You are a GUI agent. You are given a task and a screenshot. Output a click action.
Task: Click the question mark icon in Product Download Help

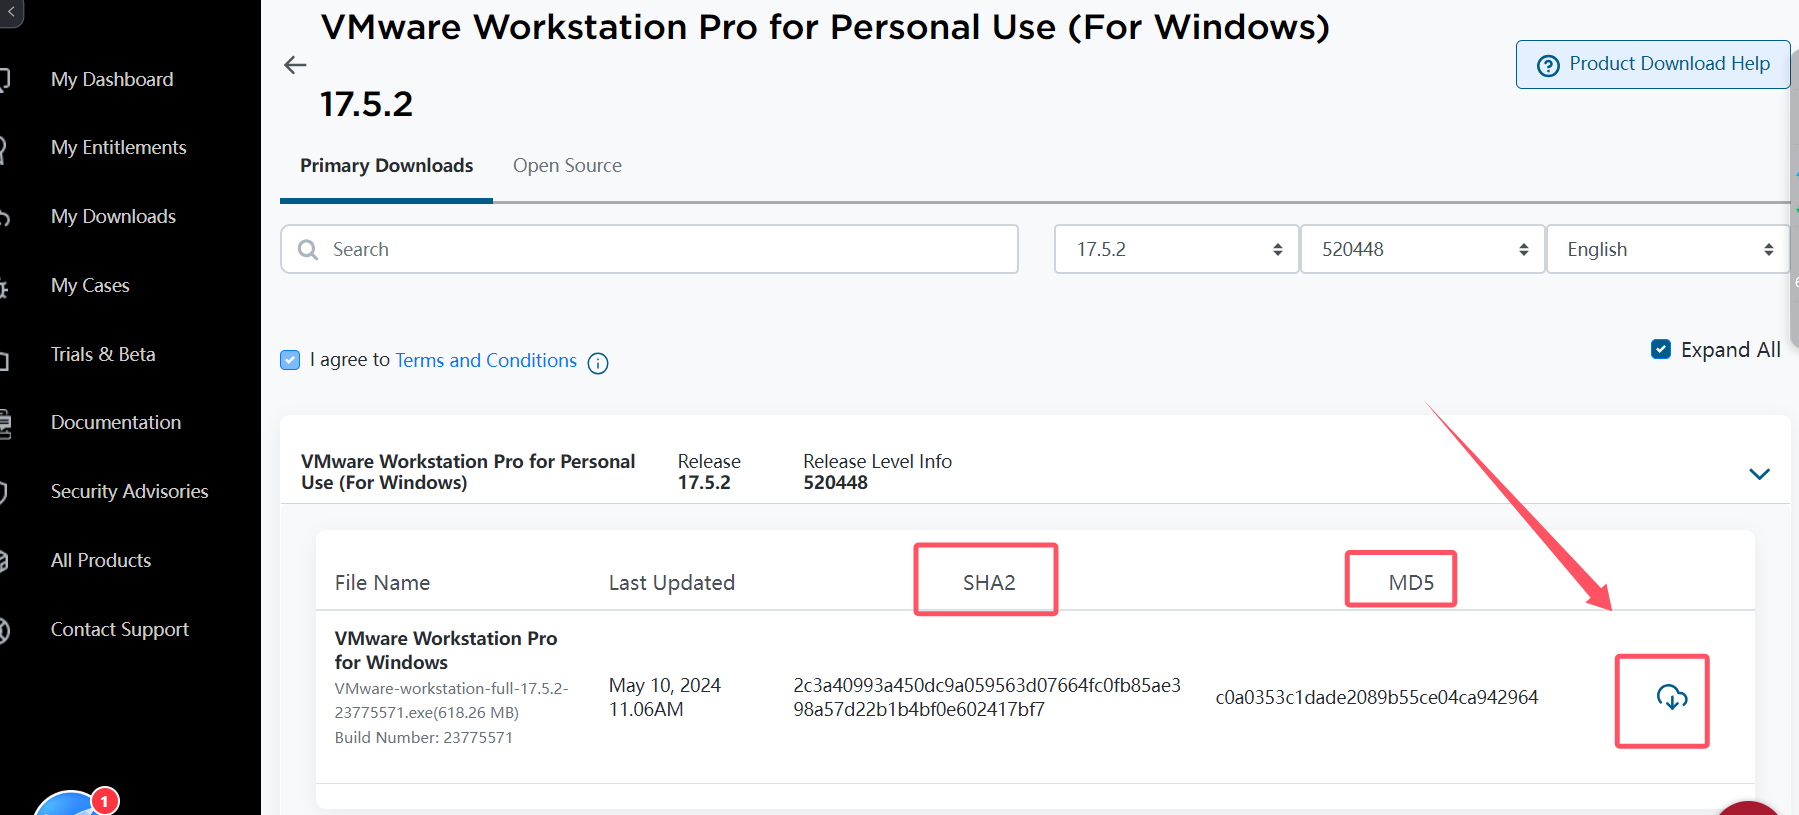coord(1548,65)
